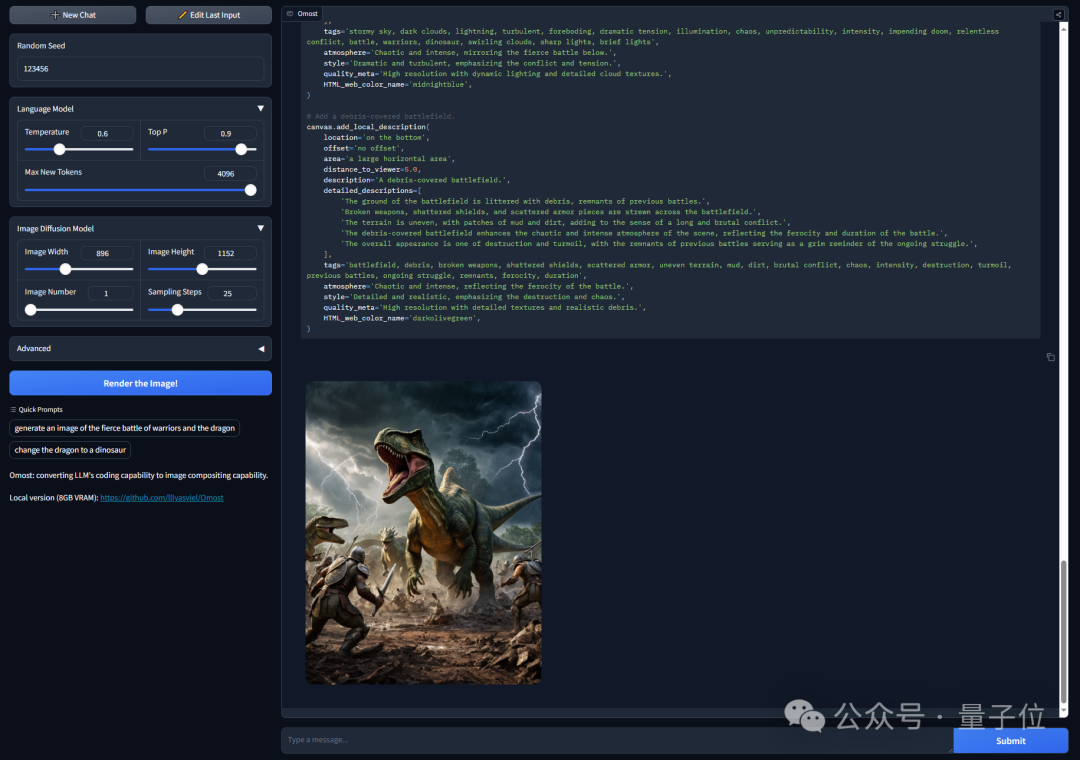Screen dimensions: 1080x760
Task: Click the Top P value box
Action: pos(229,134)
